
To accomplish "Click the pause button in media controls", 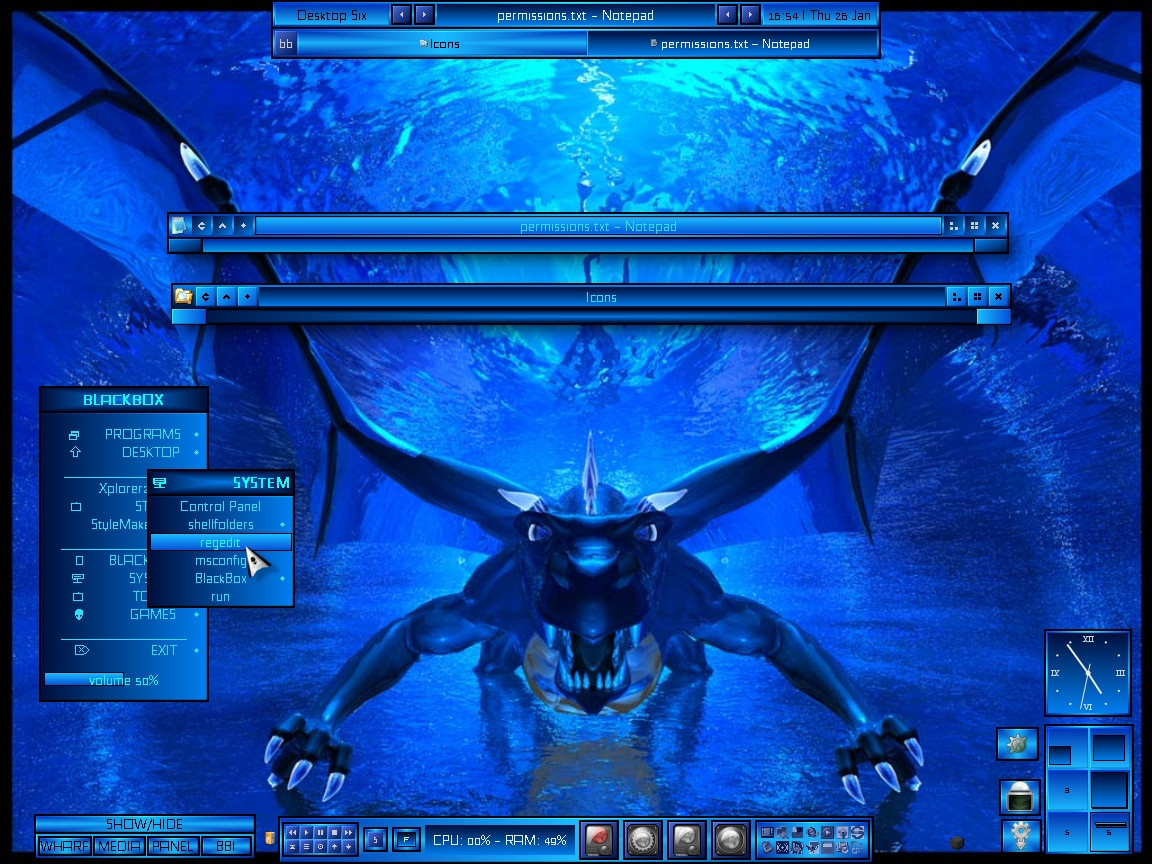I will tap(320, 832).
